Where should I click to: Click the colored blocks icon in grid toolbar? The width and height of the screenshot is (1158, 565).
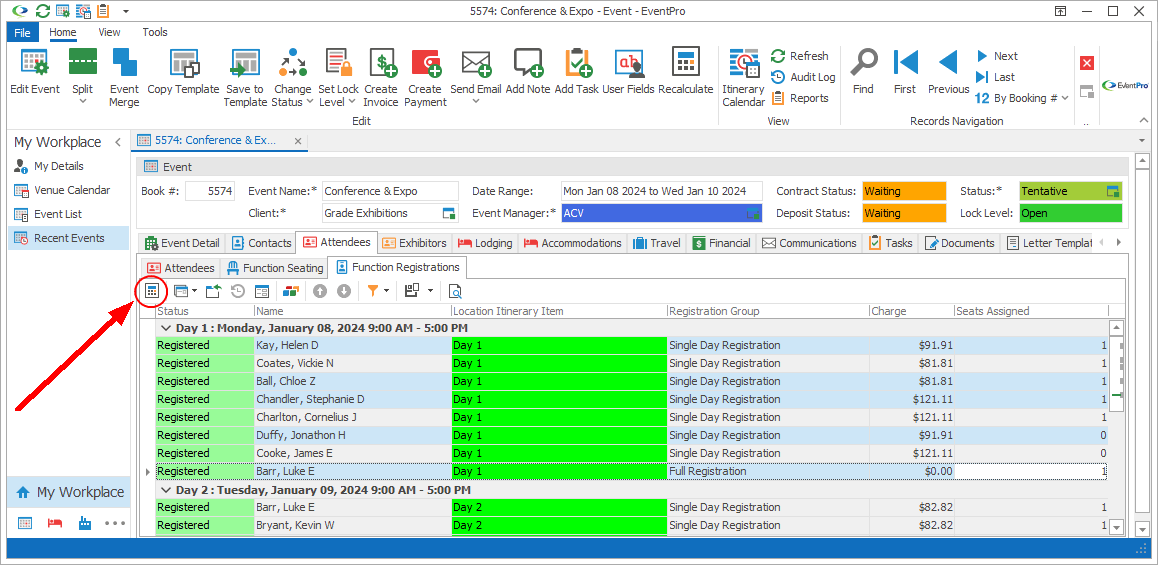pos(291,291)
